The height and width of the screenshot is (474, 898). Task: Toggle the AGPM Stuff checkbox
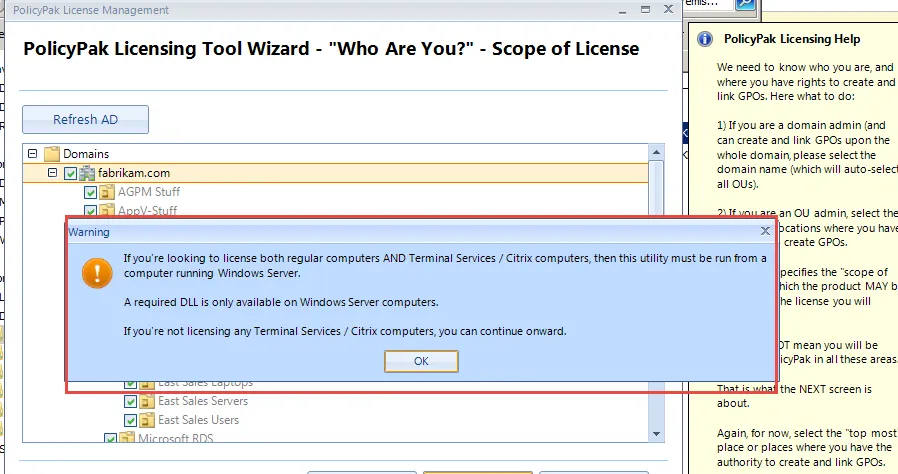click(x=90, y=192)
